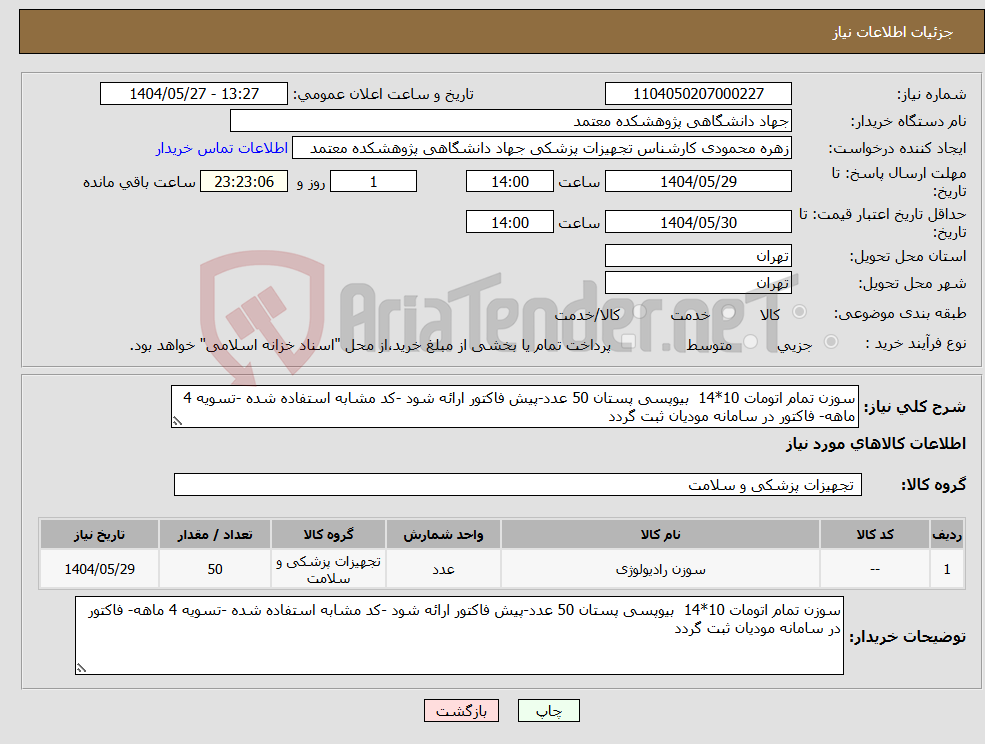The width and height of the screenshot is (985, 744).
Task: Click the announcement date field 1404/05/27 - 13:27
Action: pyautogui.click(x=193, y=94)
